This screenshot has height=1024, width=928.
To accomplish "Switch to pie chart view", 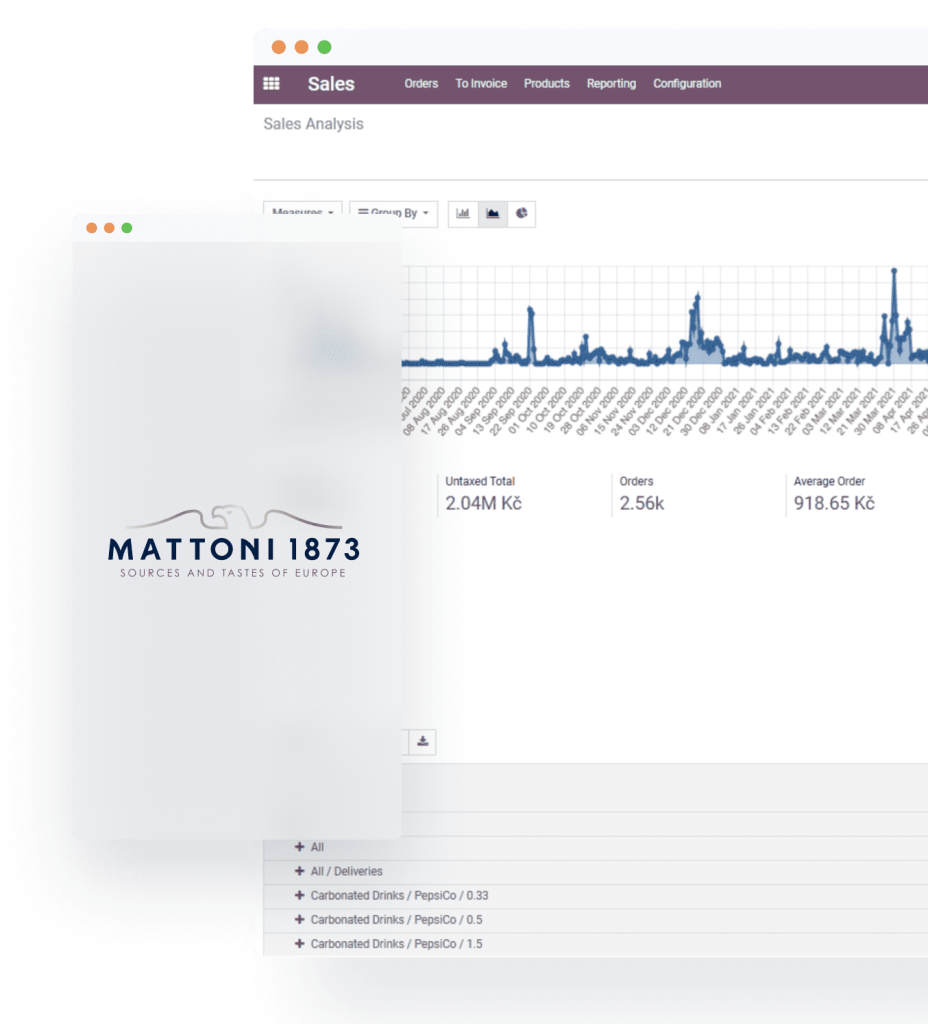I will pos(522,214).
